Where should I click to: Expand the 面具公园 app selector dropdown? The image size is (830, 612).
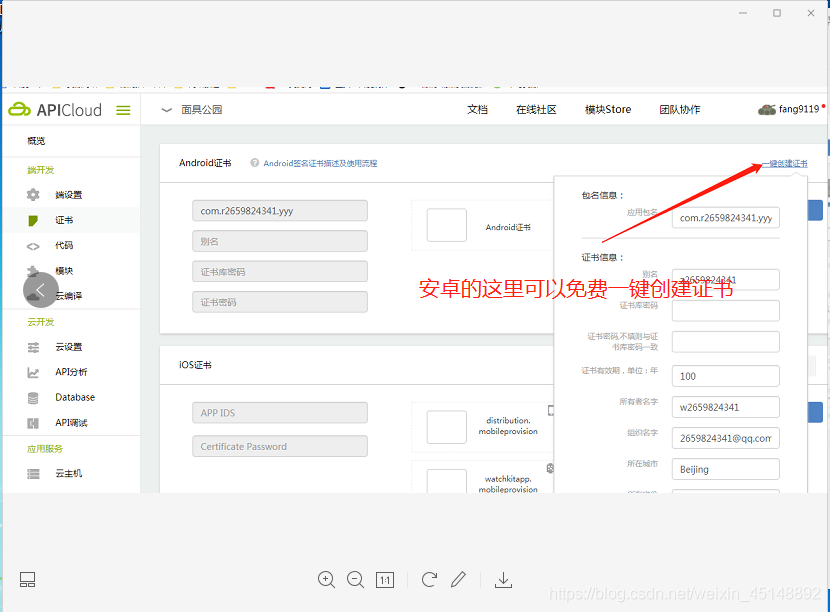point(192,110)
